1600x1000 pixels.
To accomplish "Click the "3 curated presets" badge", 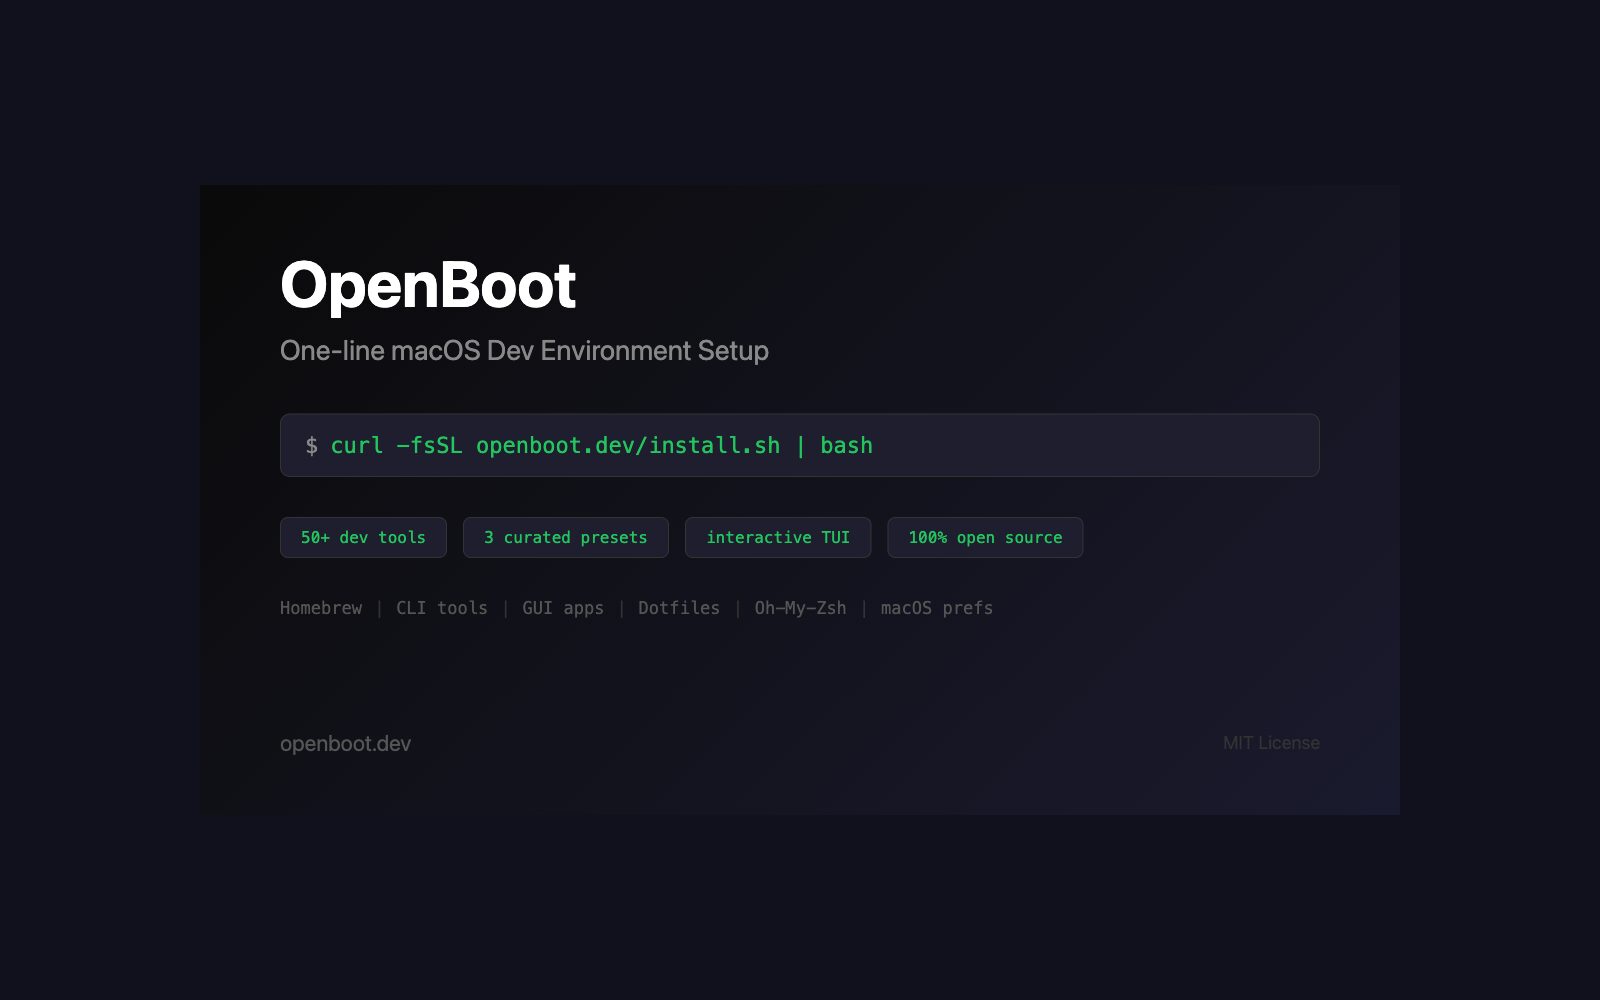I will pos(565,537).
